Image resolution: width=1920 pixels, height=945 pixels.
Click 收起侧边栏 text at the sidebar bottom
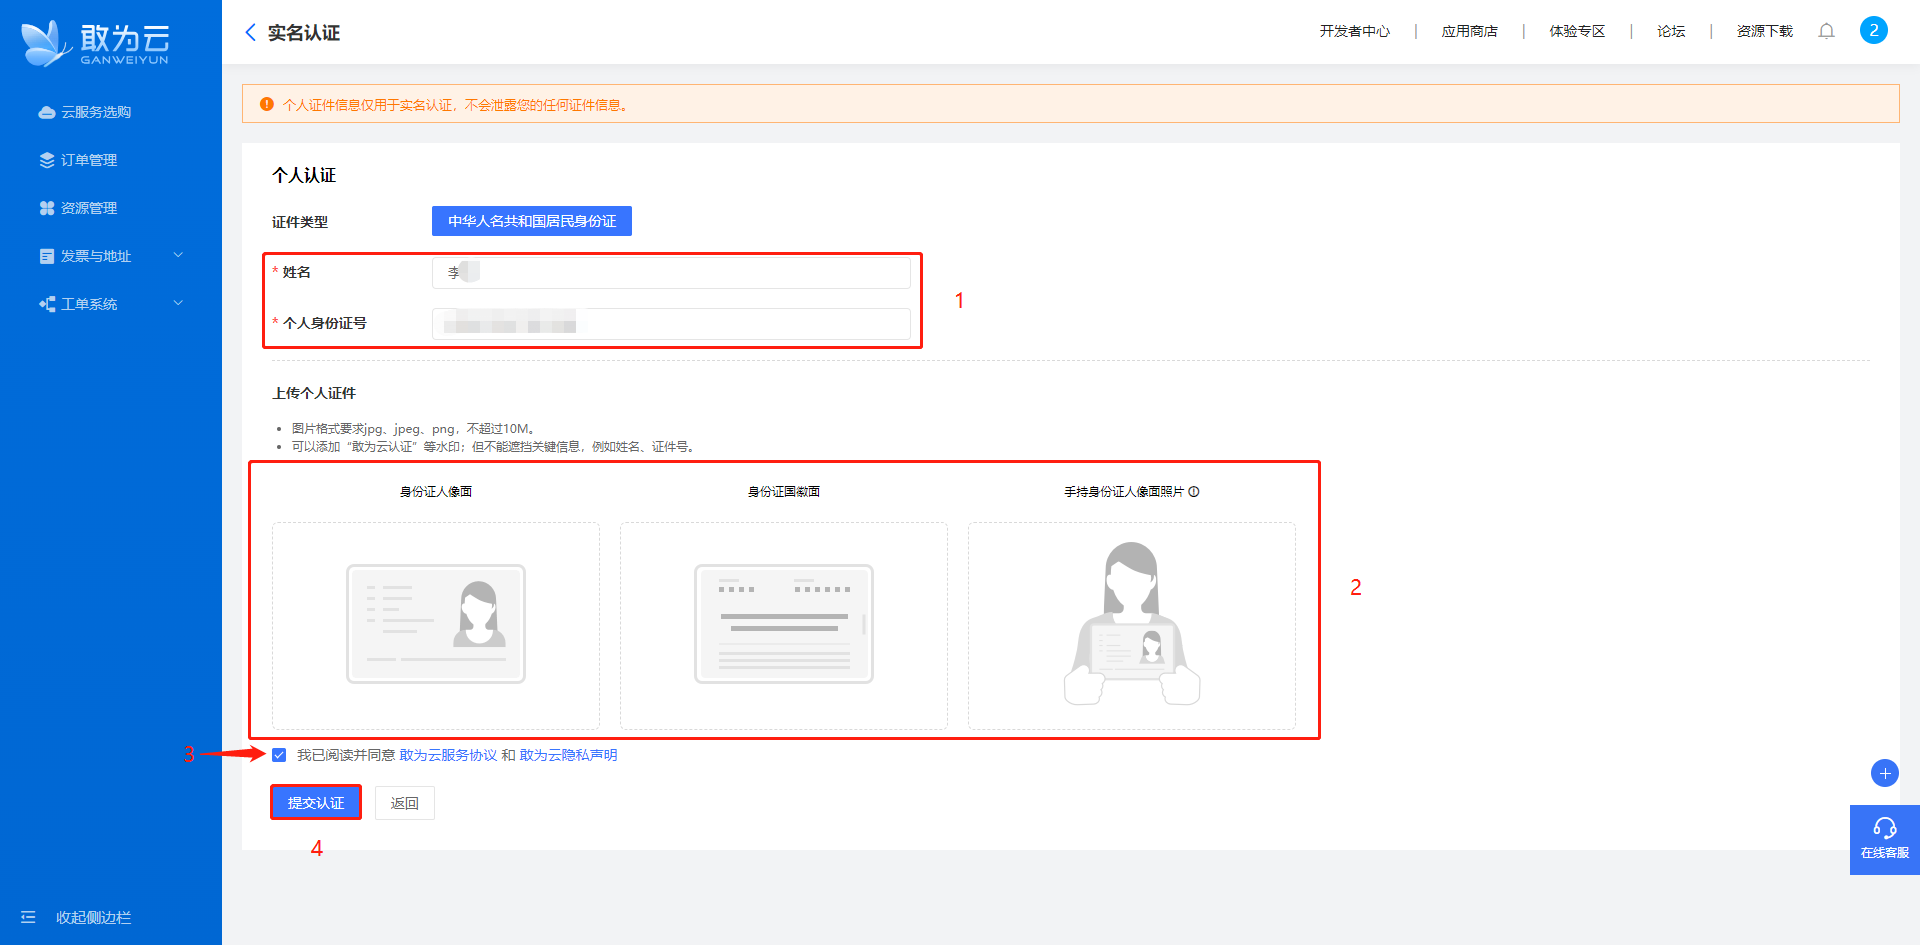[93, 917]
